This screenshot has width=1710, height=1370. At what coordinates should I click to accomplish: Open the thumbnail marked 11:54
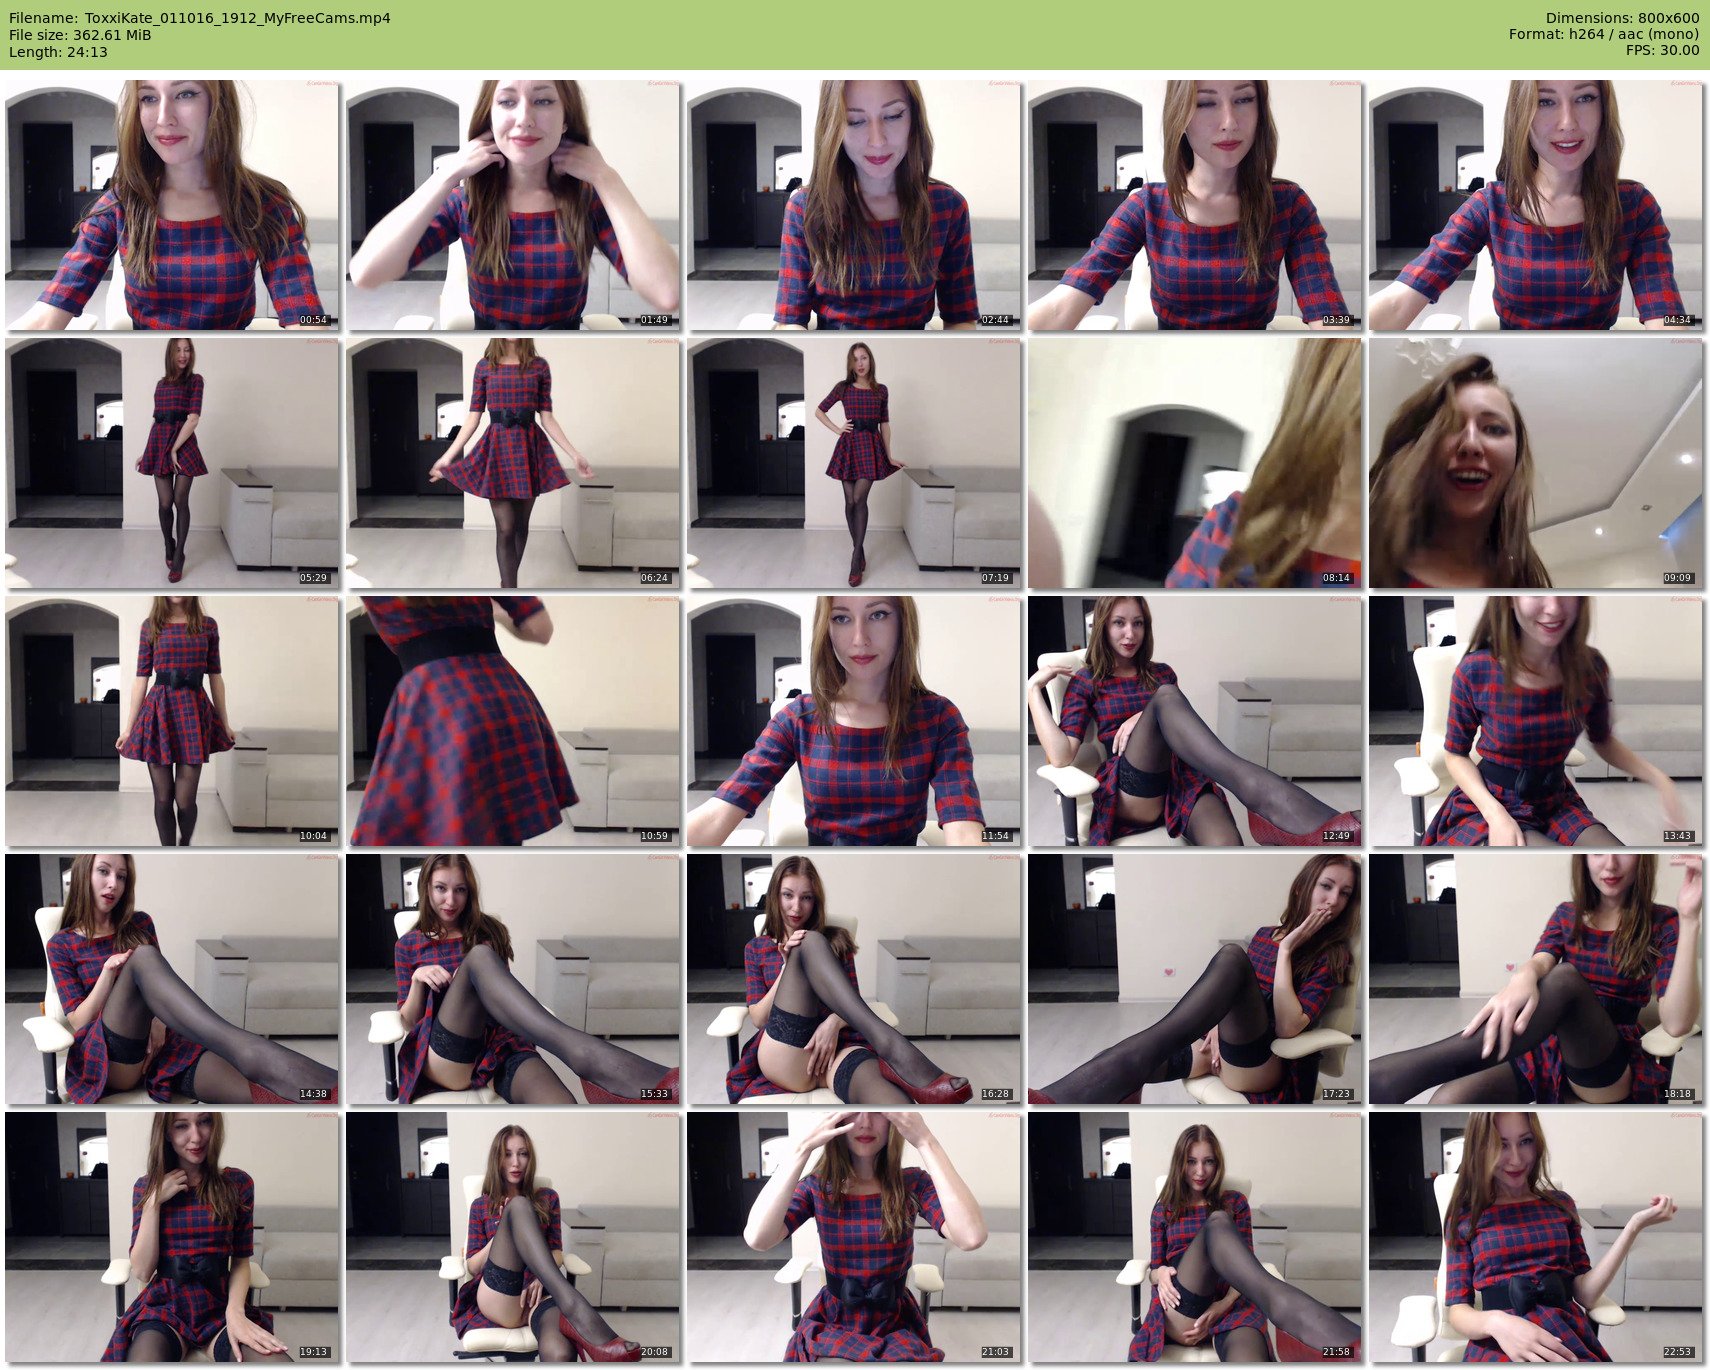click(x=854, y=721)
